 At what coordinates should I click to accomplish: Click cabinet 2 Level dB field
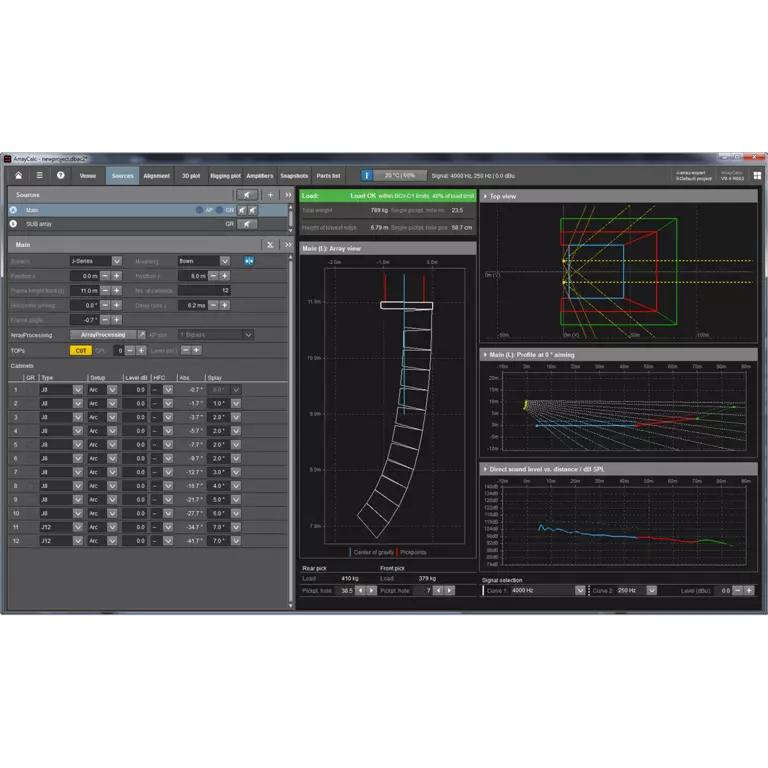[x=134, y=404]
